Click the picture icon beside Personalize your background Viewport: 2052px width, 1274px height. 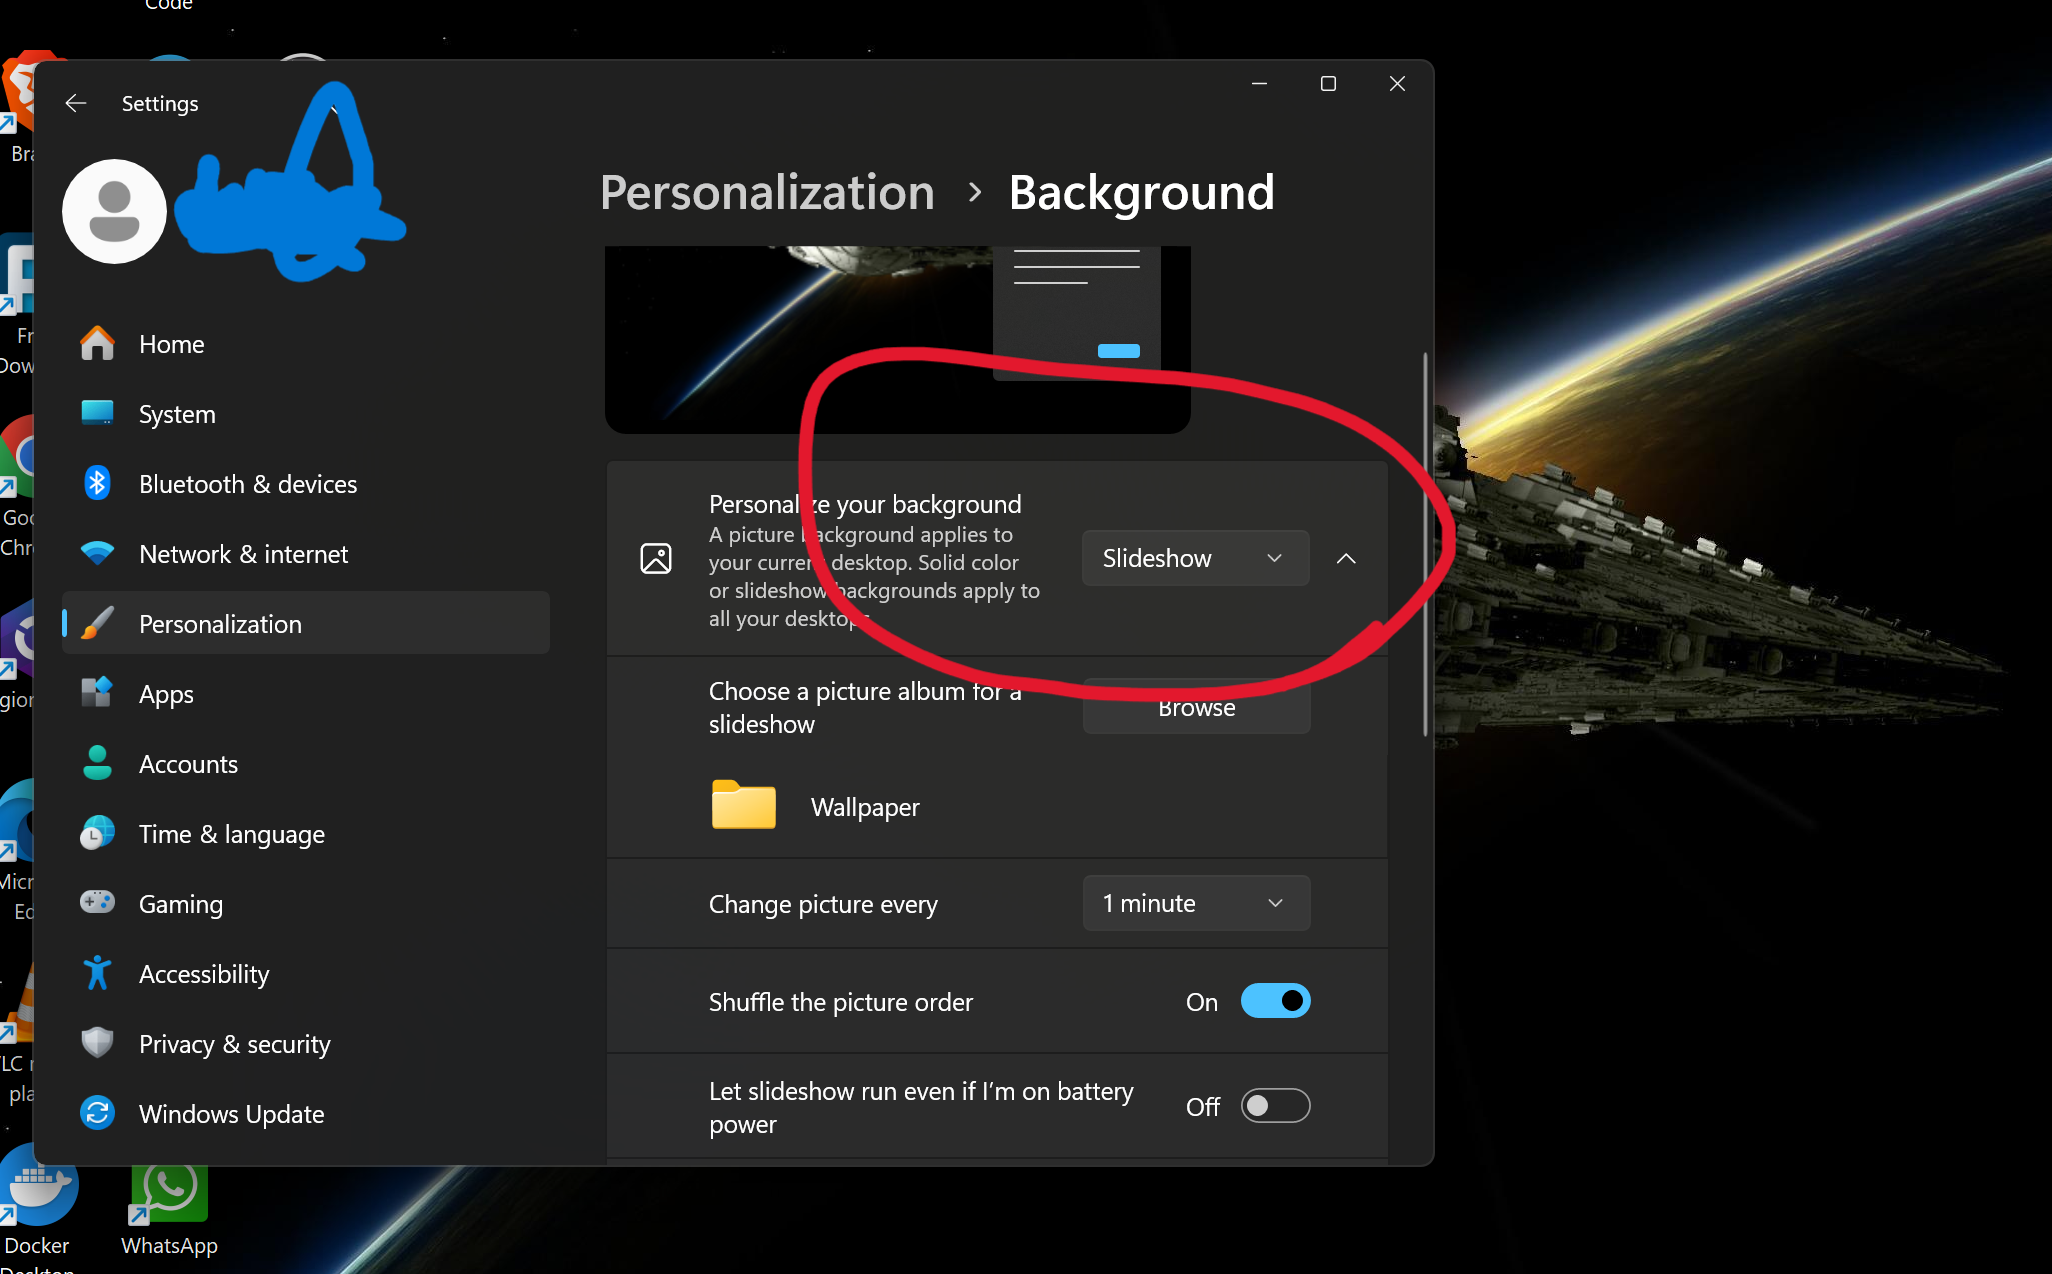[x=656, y=558]
